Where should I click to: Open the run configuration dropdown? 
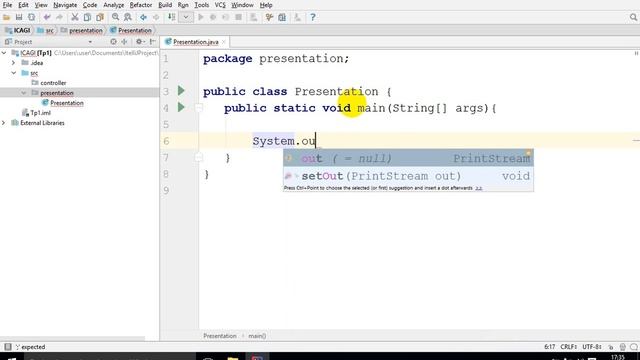186,17
